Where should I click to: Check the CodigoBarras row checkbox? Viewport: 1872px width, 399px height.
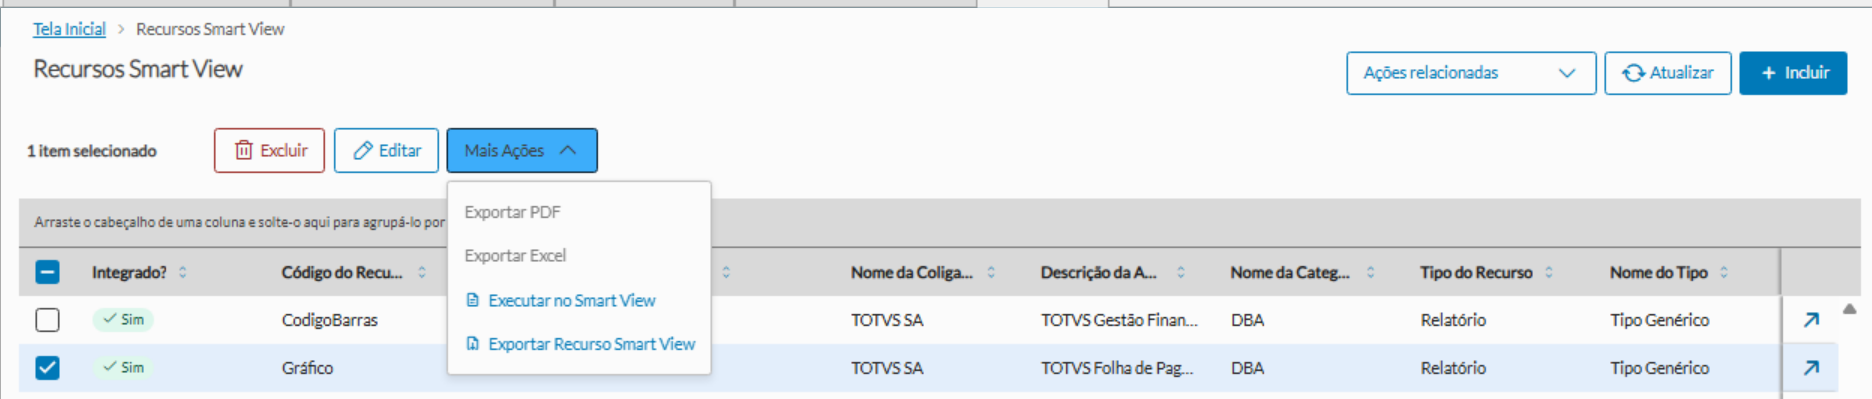(x=47, y=320)
